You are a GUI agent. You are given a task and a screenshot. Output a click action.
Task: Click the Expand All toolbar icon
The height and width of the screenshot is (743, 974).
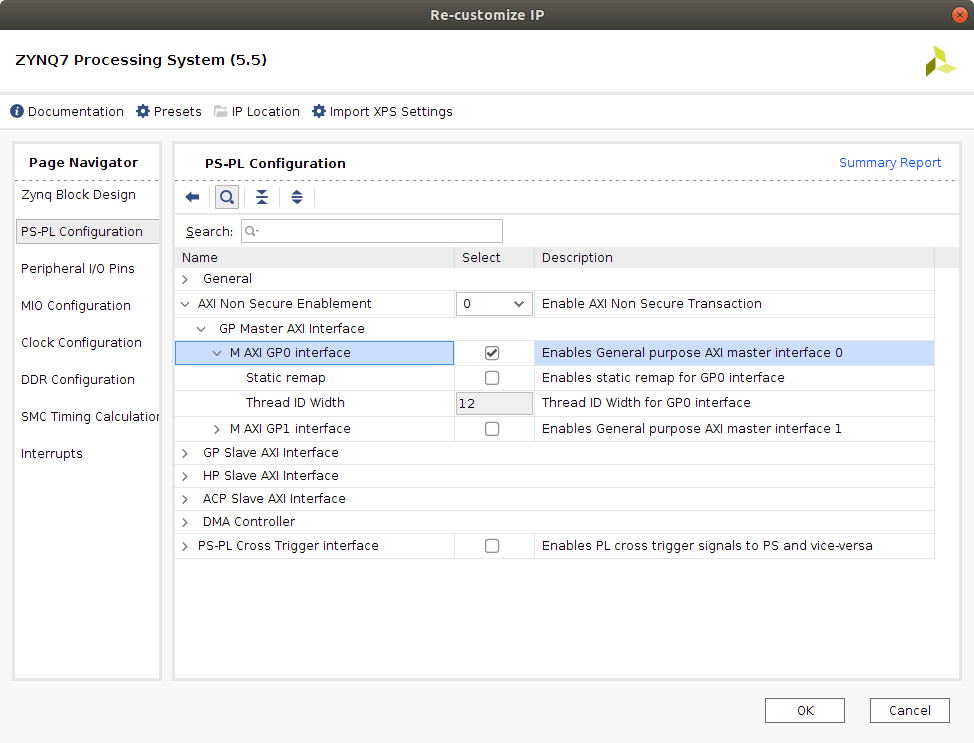297,198
